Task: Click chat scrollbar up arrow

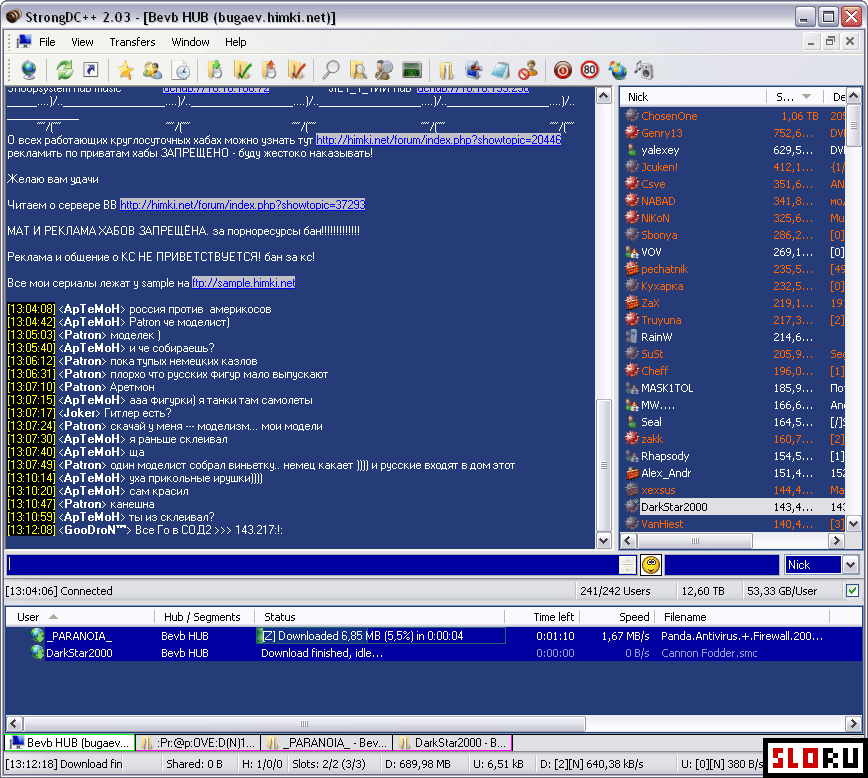Action: click(603, 96)
